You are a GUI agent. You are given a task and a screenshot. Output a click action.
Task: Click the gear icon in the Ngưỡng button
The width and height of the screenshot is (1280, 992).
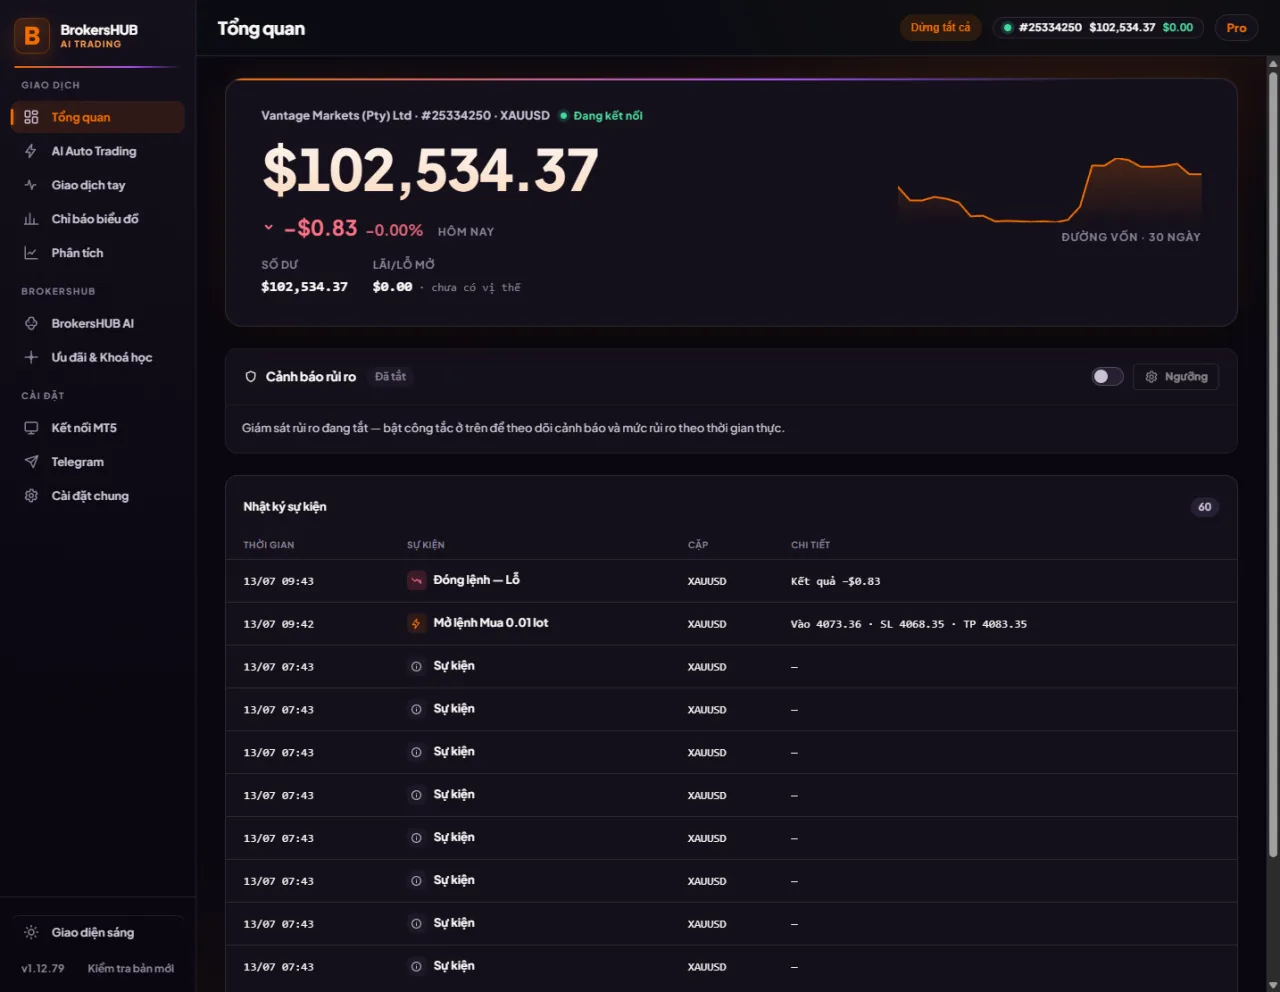(1151, 377)
